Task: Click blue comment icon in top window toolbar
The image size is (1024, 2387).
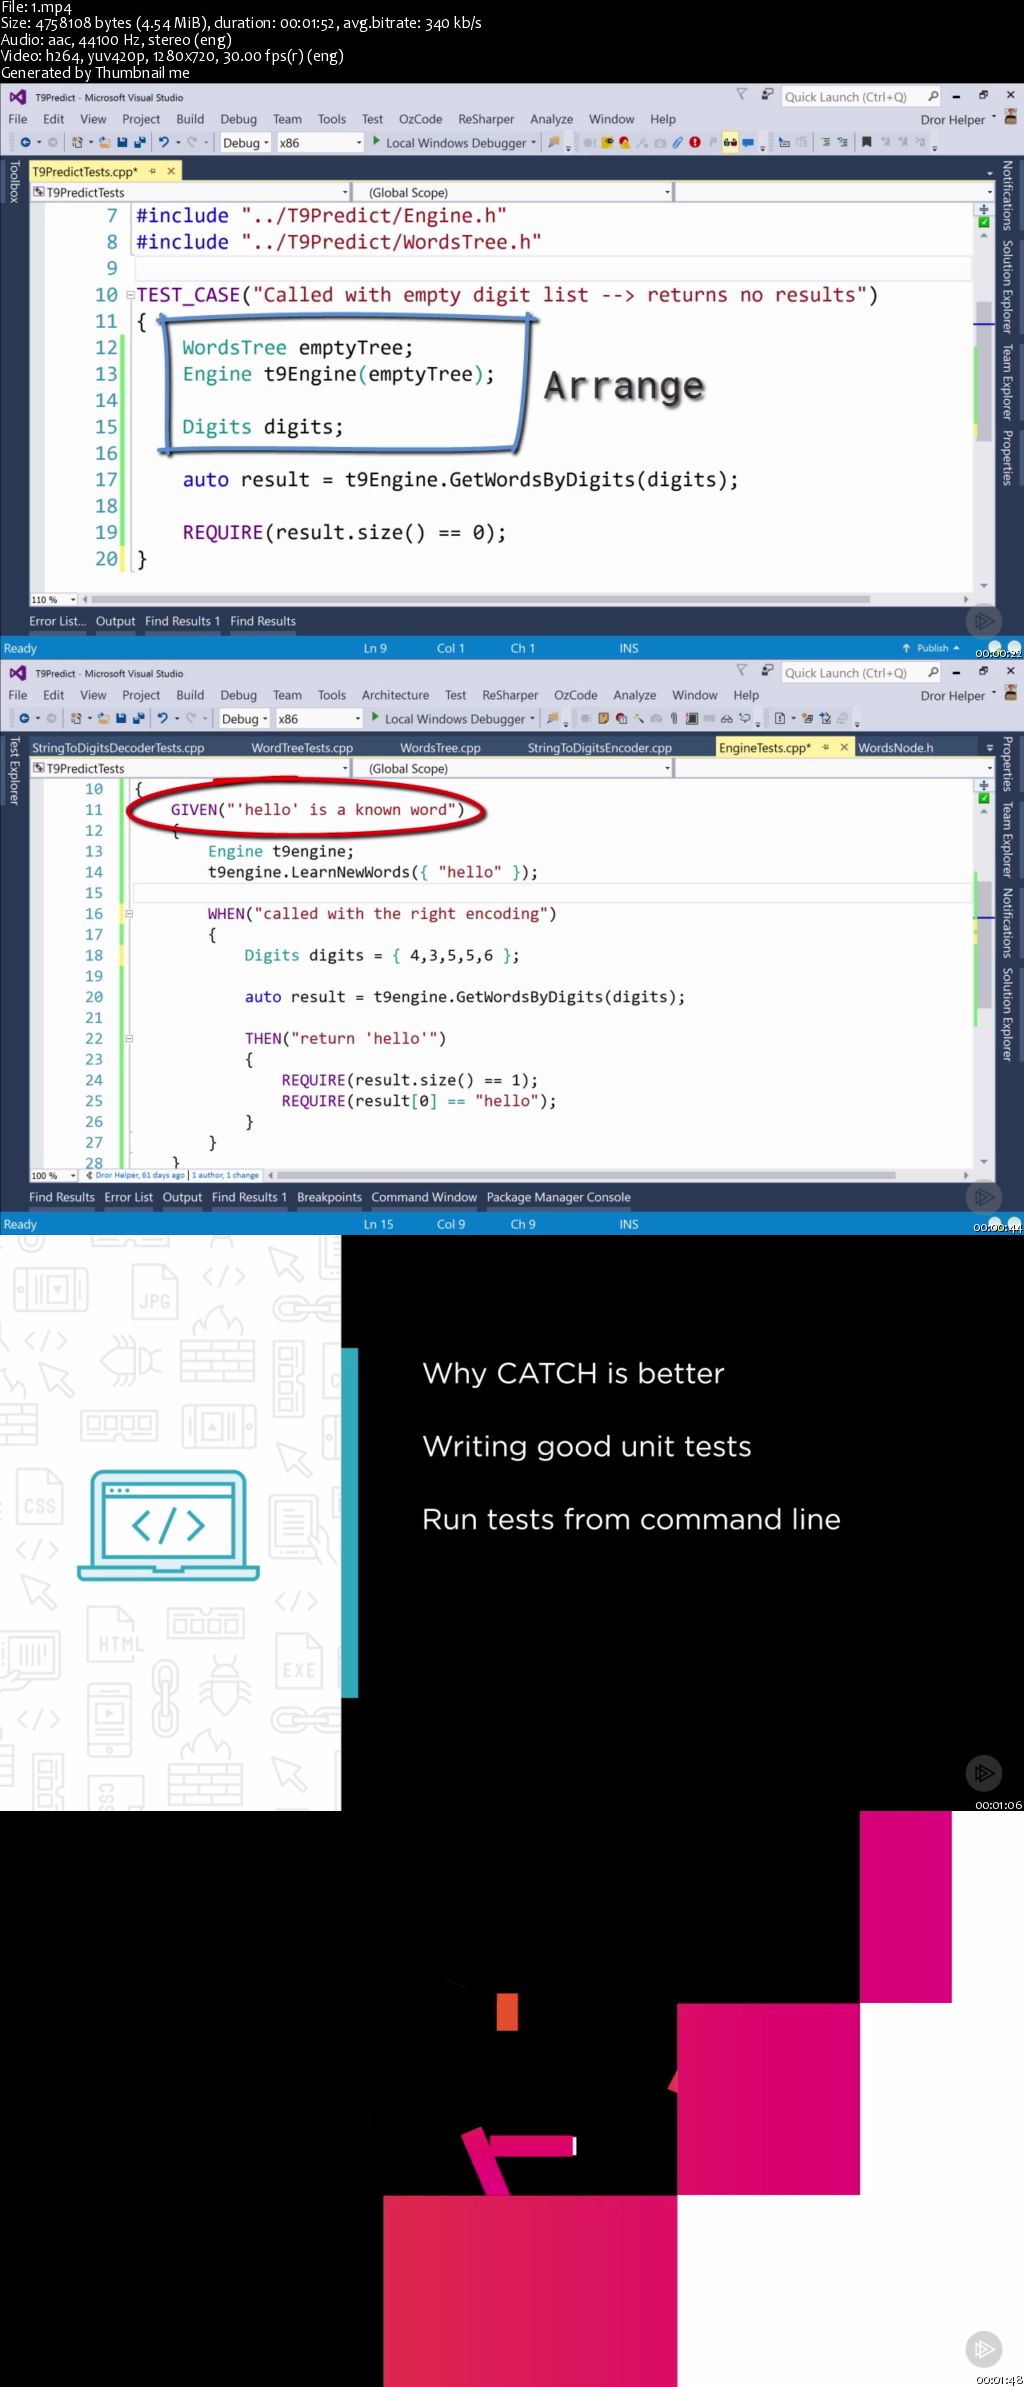Action: 748,143
